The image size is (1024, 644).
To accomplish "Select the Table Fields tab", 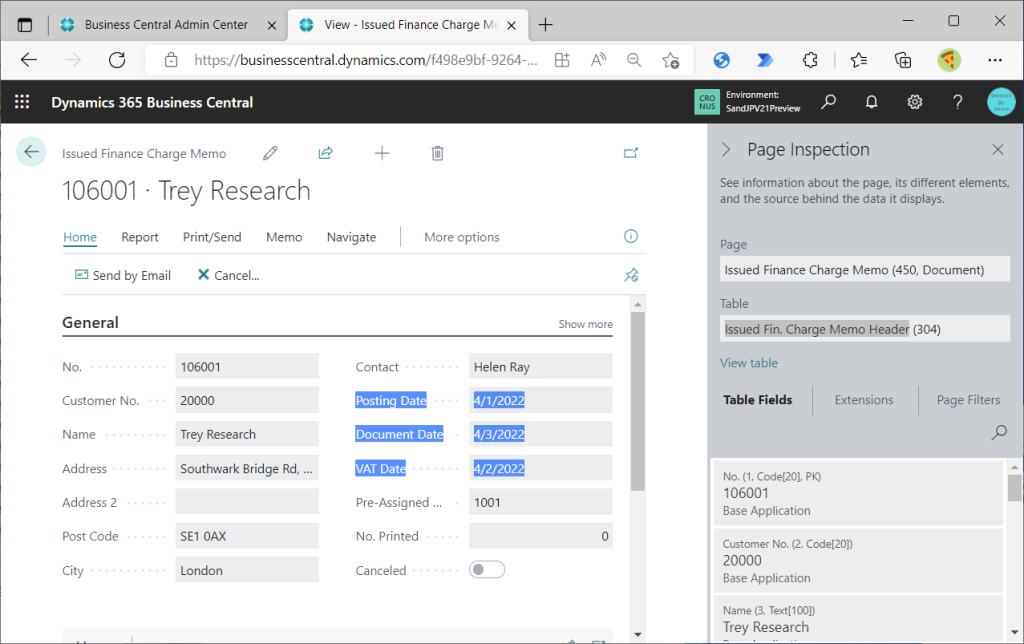I will tap(758, 400).
